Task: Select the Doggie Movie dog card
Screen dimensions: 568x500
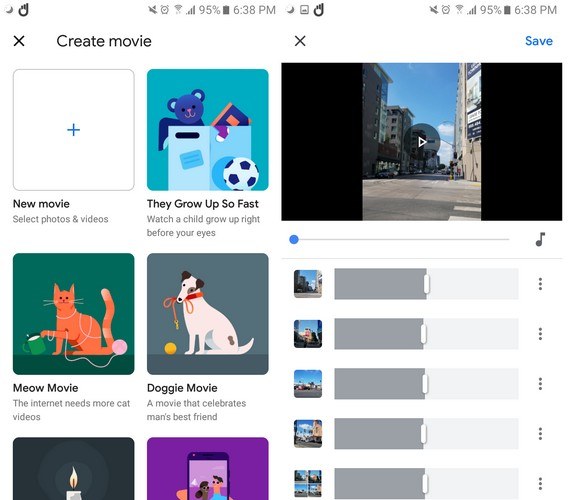Action: pyautogui.click(x=208, y=314)
